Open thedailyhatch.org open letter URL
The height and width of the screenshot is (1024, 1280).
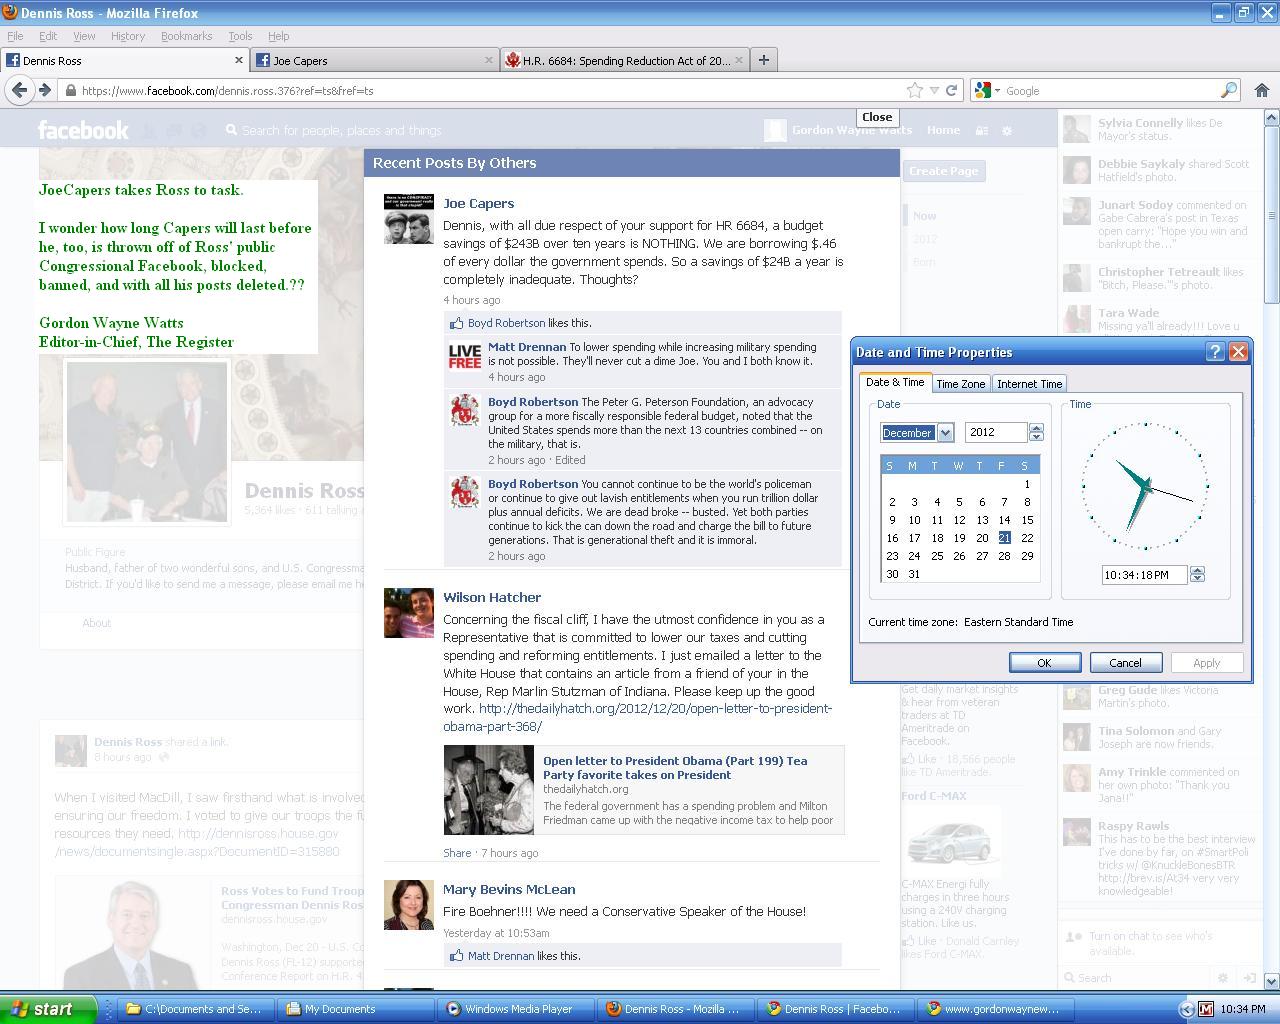[637, 717]
